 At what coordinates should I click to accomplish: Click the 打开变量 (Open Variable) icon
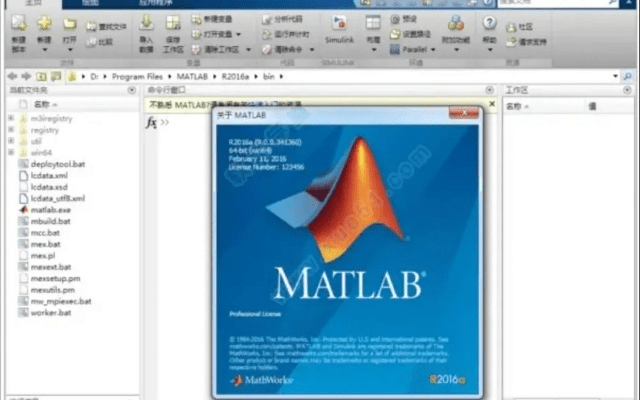(197, 34)
